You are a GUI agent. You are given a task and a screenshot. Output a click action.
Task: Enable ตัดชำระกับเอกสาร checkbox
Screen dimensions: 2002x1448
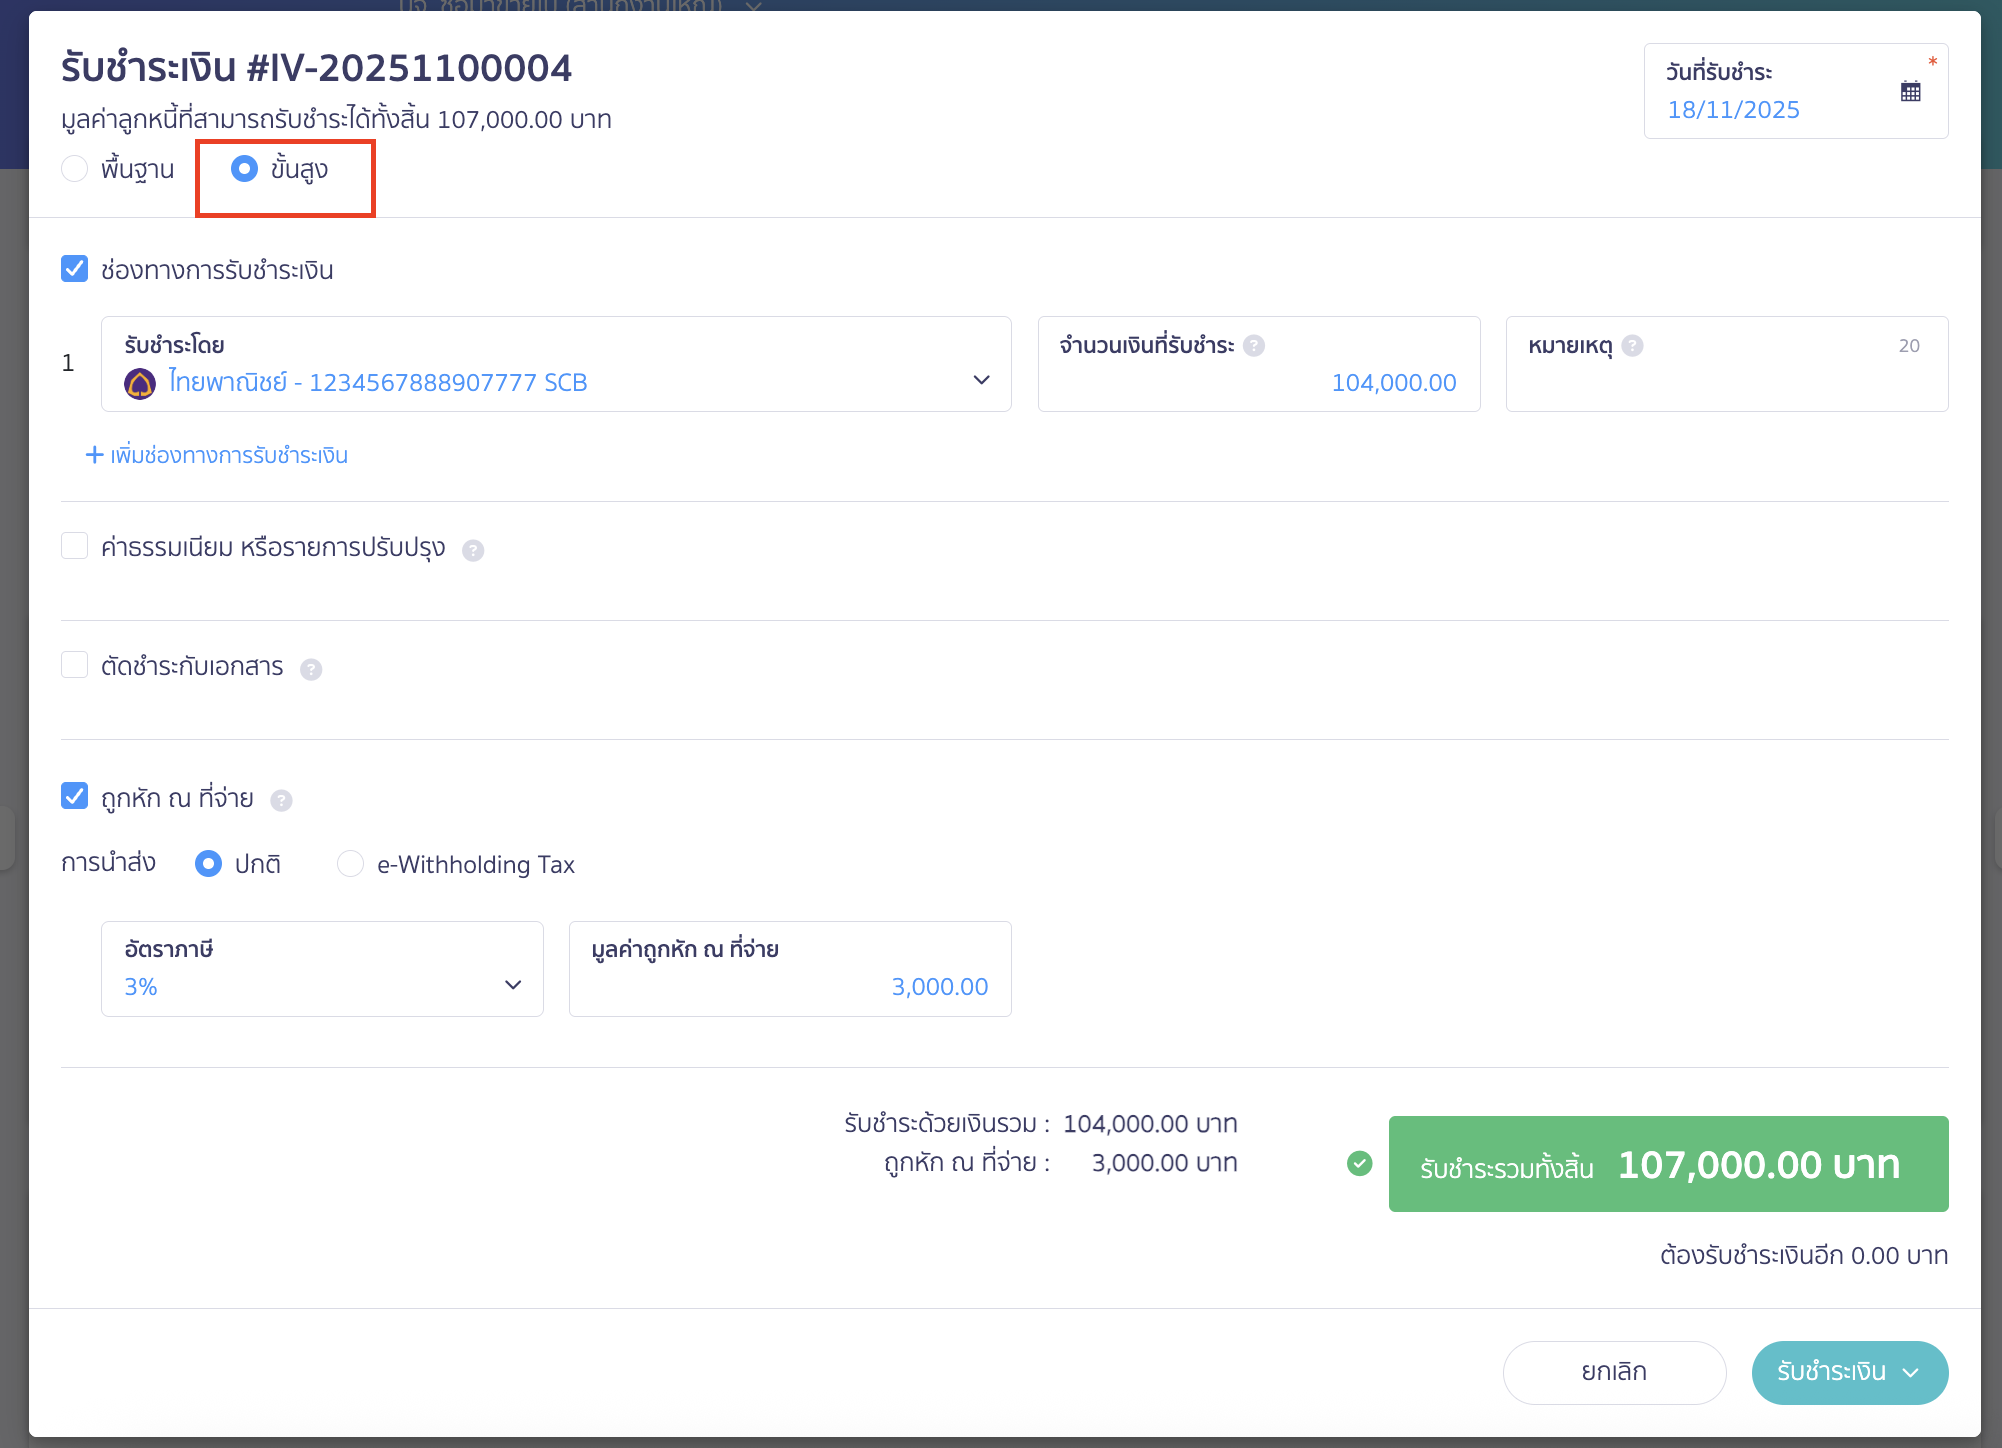click(75, 665)
